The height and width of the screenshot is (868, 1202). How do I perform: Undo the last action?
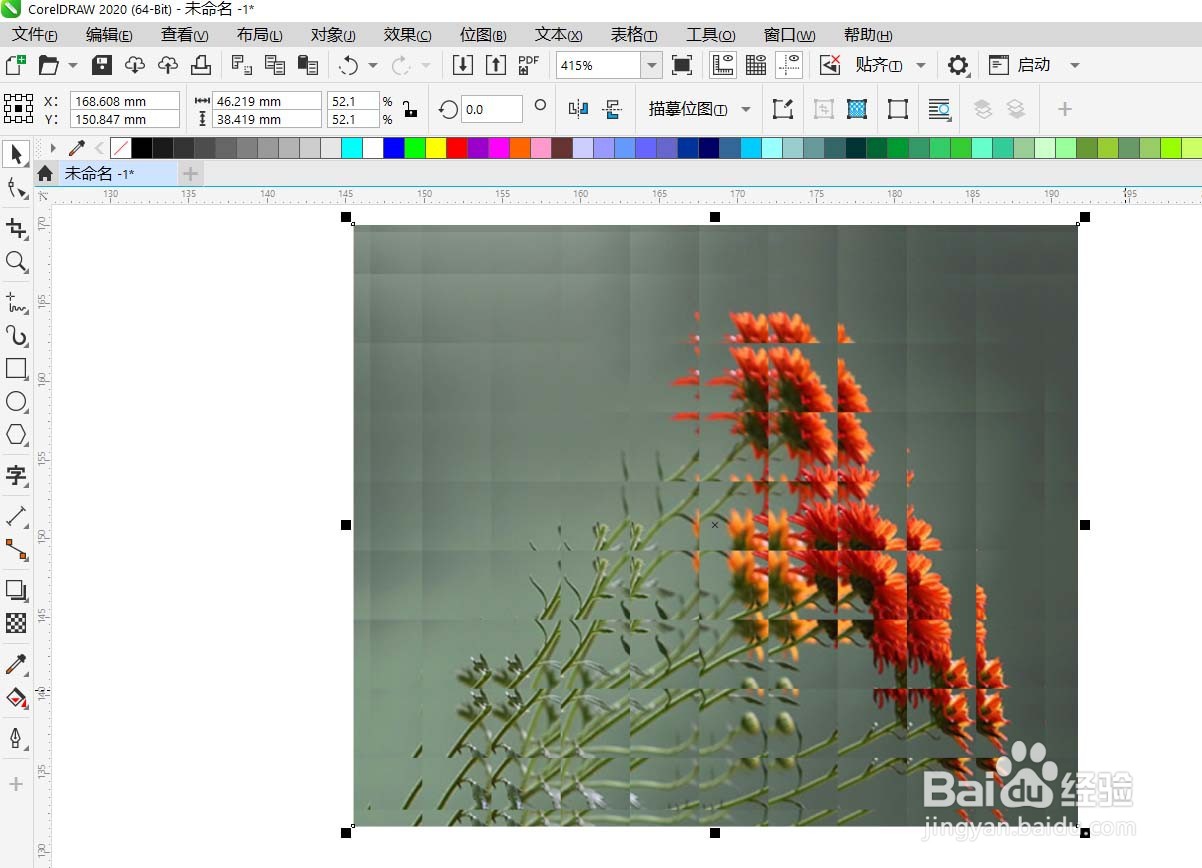[348, 65]
